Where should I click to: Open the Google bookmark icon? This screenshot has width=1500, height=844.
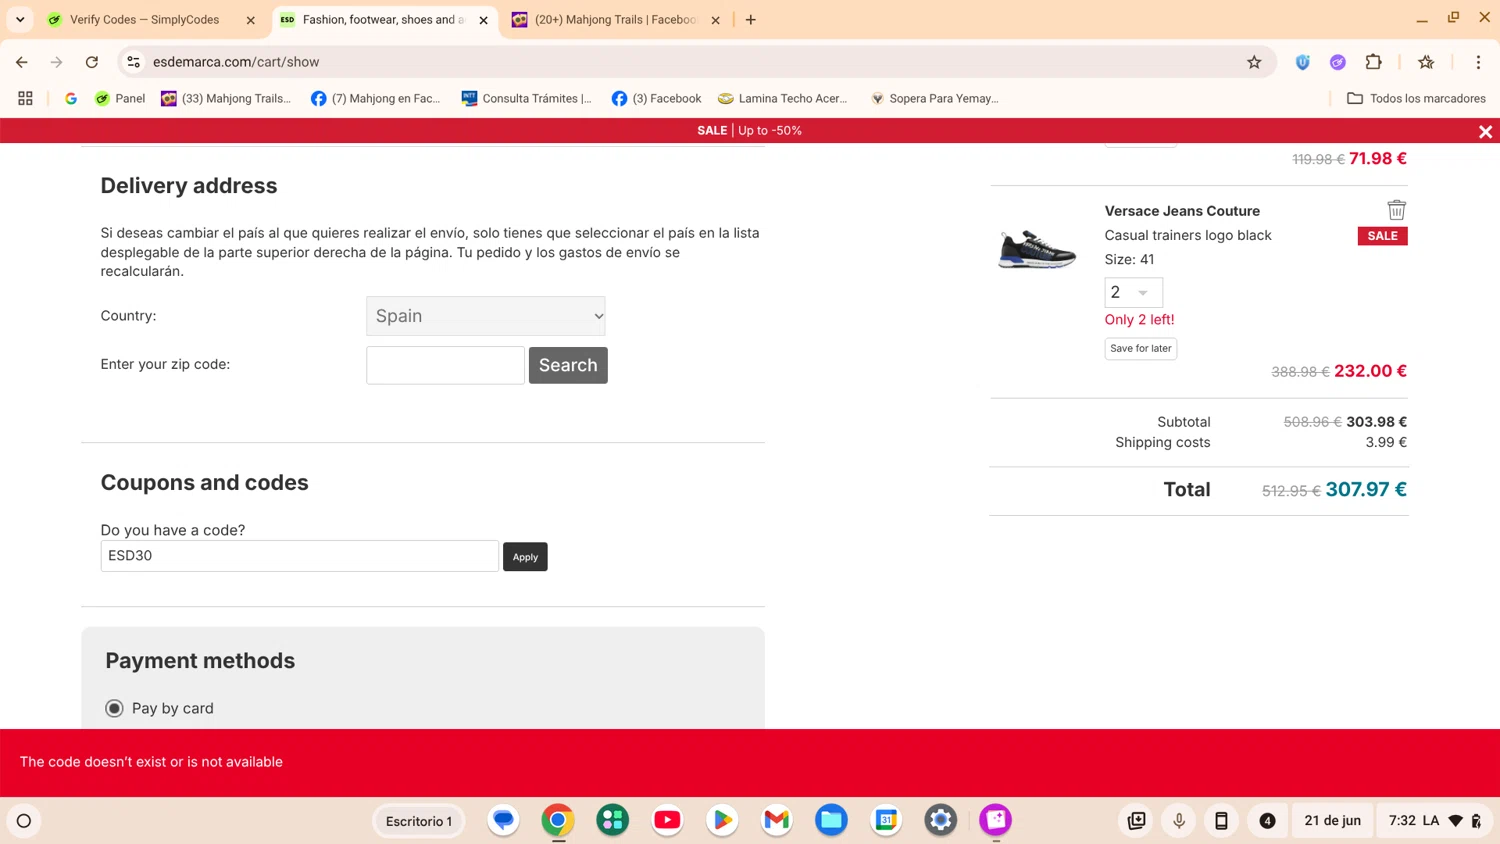71,98
